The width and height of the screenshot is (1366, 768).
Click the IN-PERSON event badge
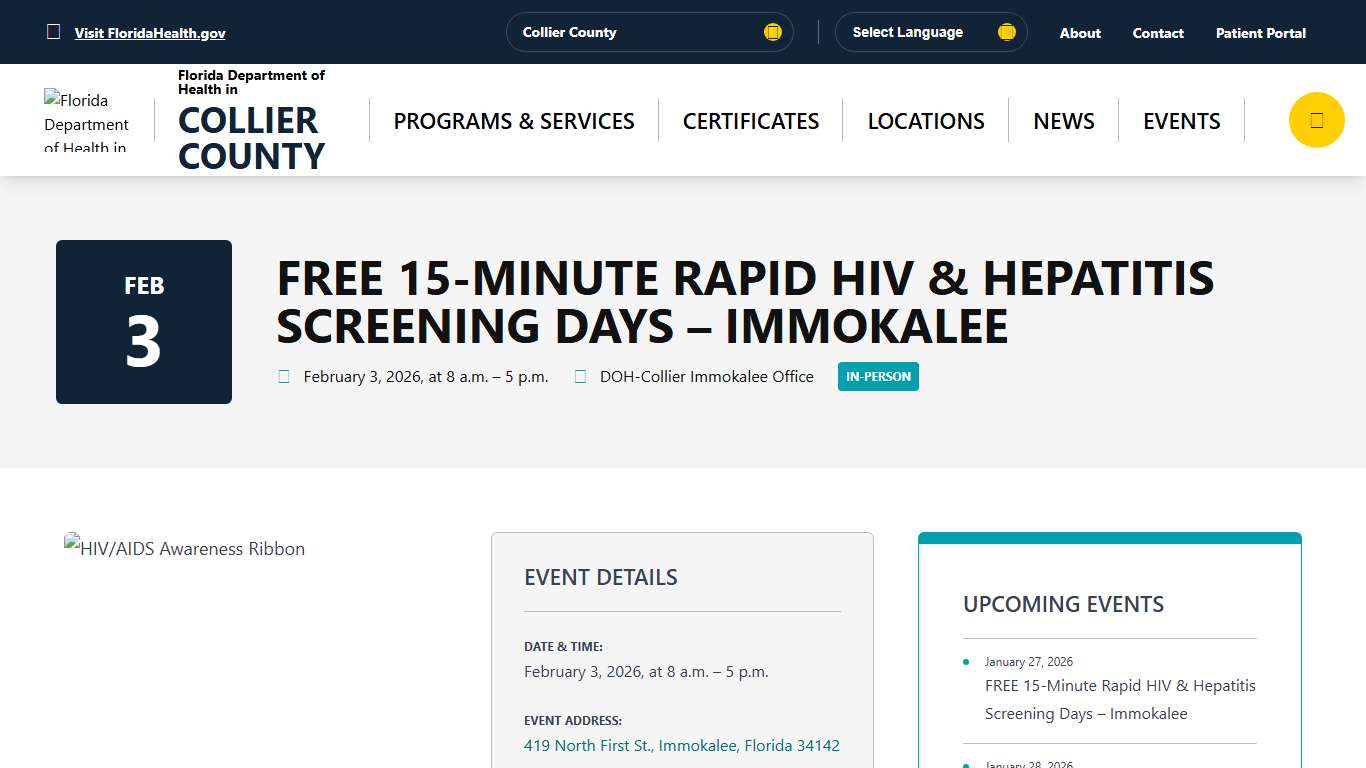coord(878,376)
